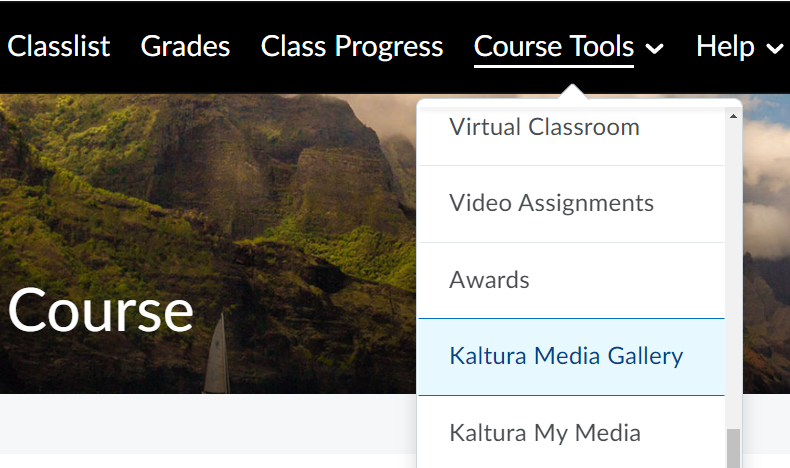Click the Course Tools menu label

(553, 46)
